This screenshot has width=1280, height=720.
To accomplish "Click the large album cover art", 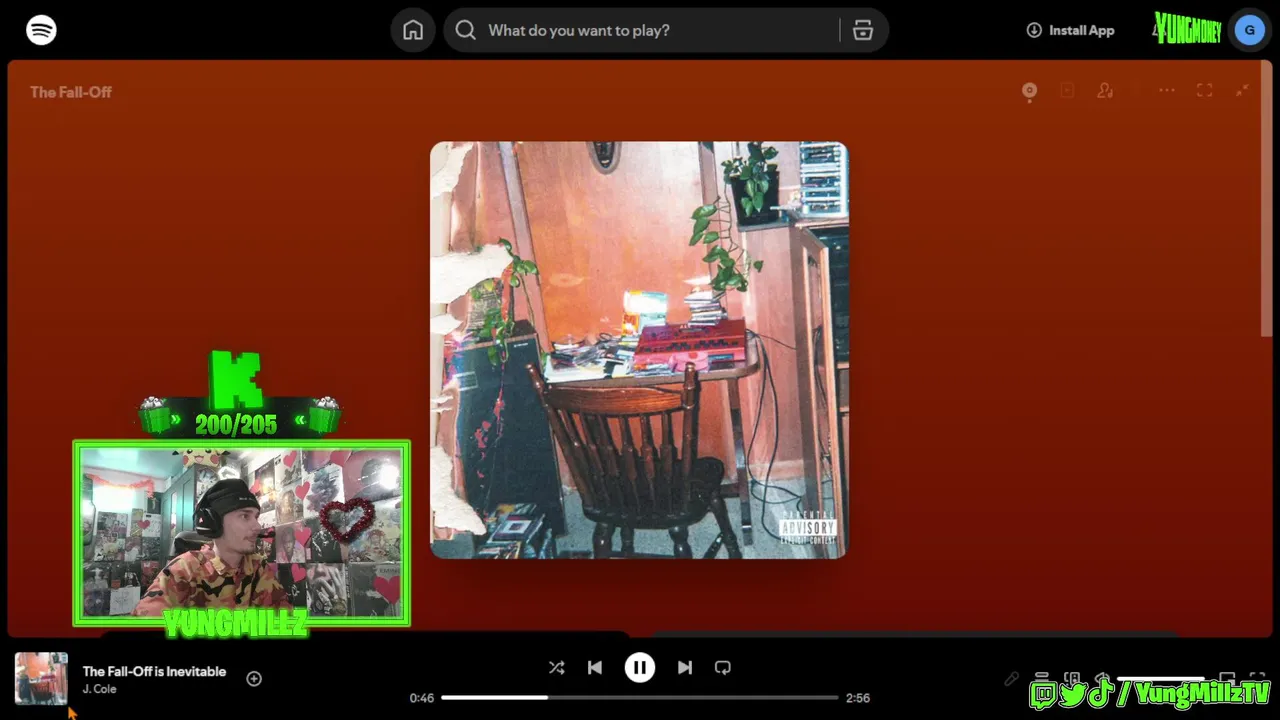I will pyautogui.click(x=639, y=350).
